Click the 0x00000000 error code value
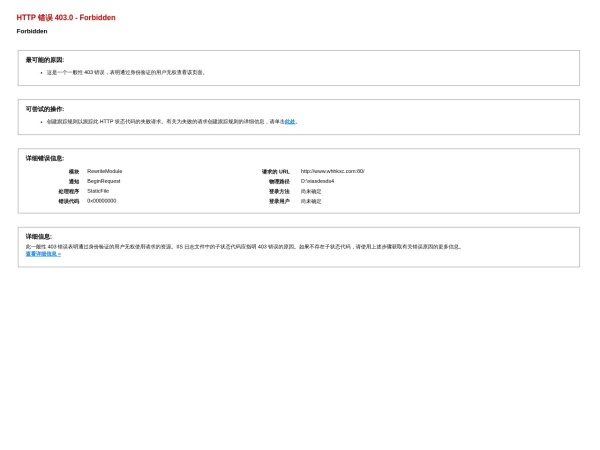 click(101, 201)
